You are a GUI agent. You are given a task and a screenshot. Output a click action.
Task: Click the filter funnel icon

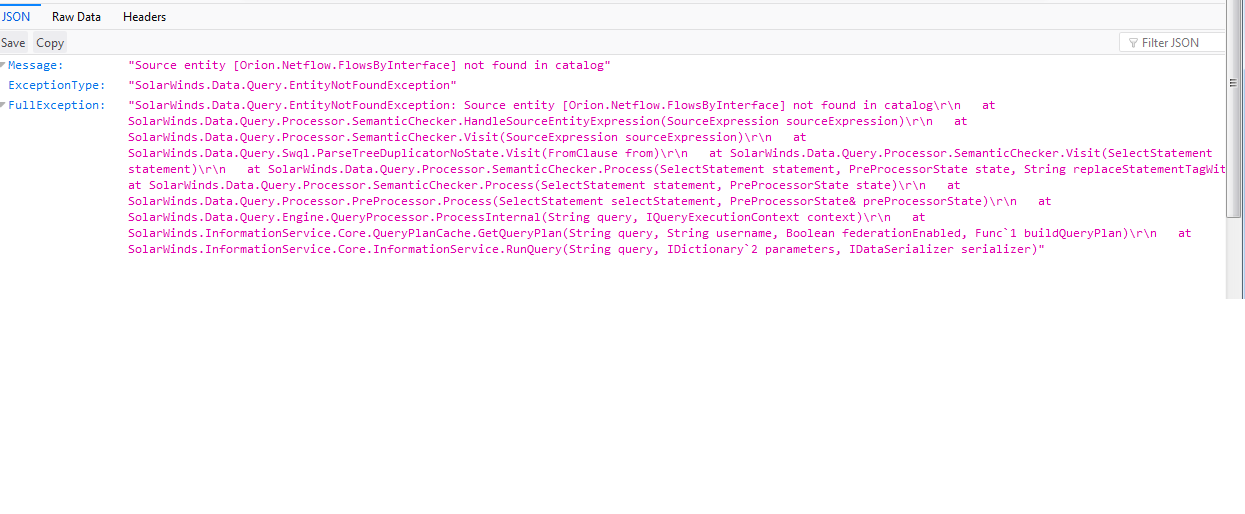tap(1133, 43)
